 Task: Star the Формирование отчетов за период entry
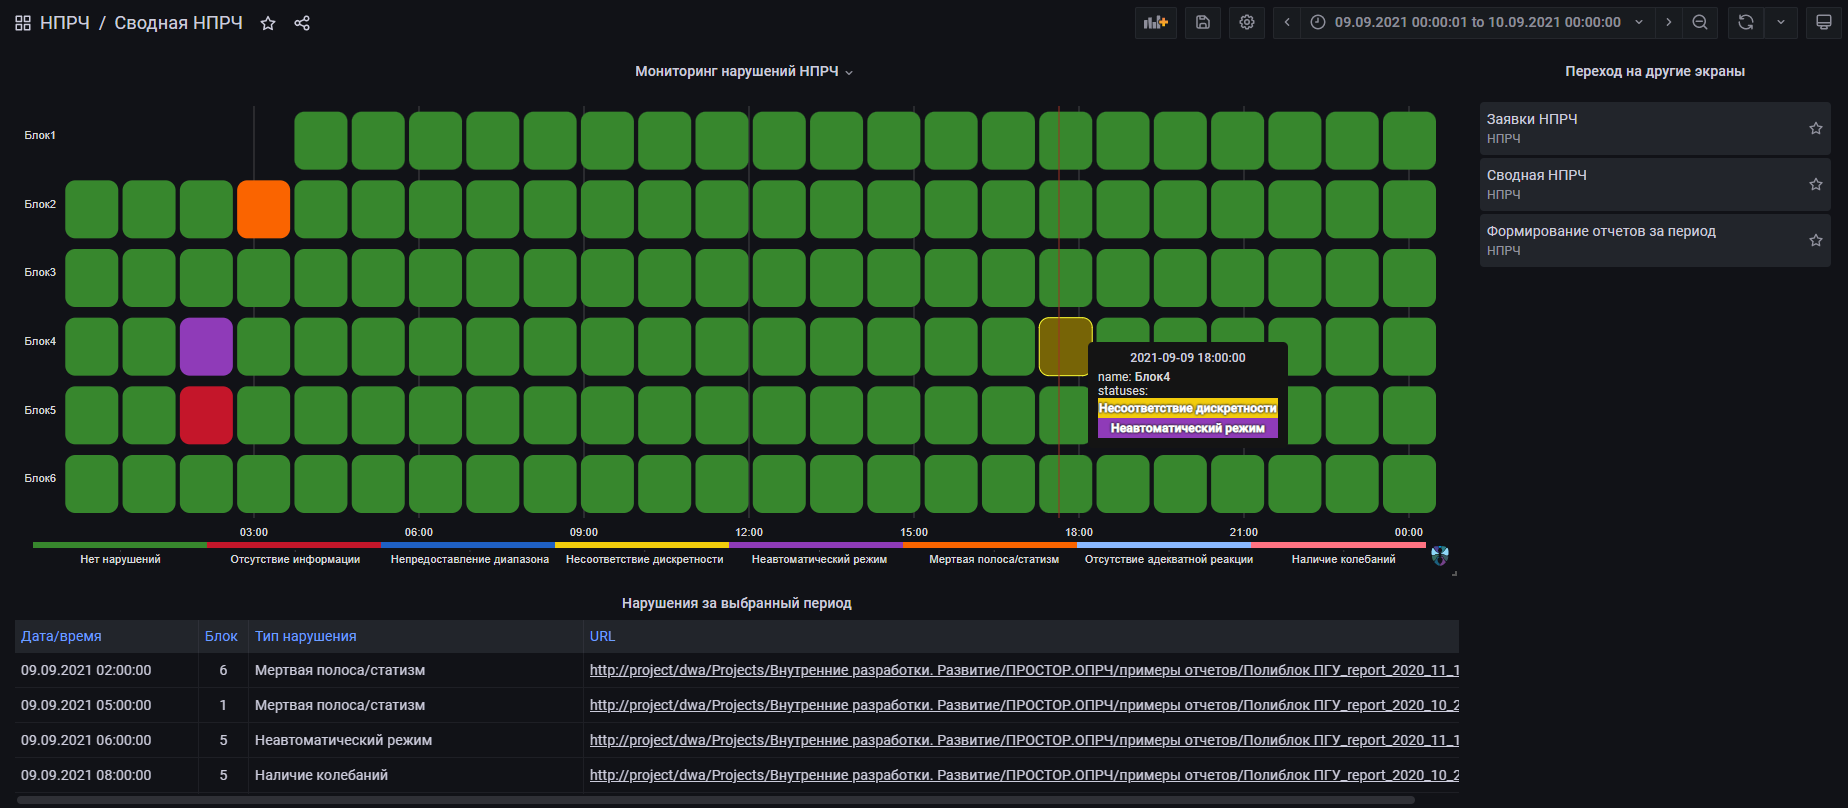coord(1816,240)
